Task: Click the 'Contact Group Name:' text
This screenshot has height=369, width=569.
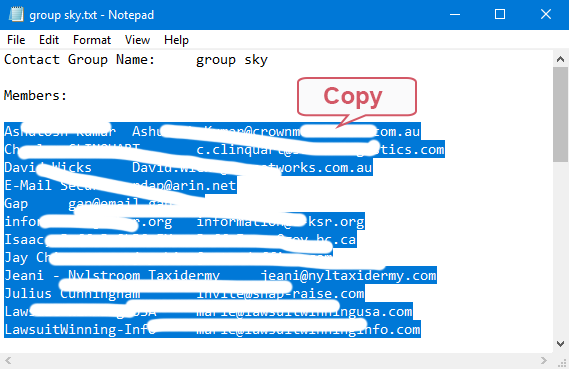Action: tap(79, 59)
